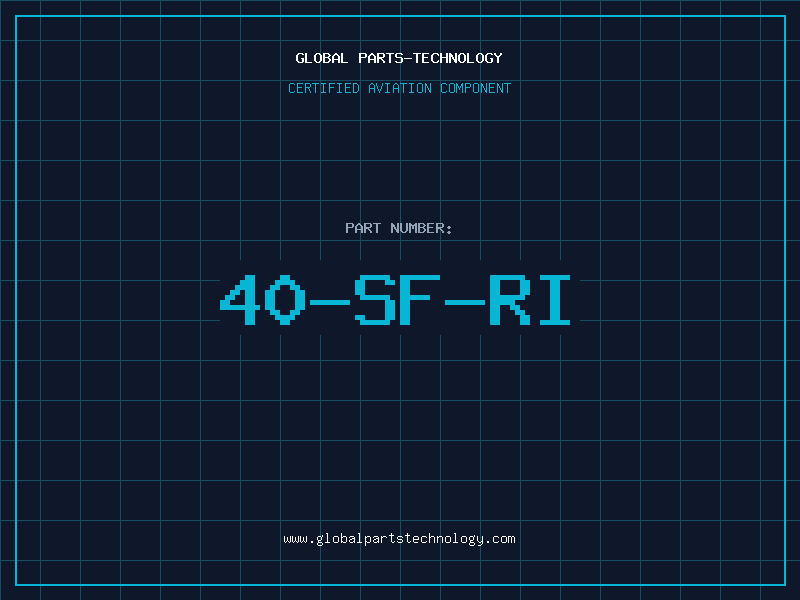Screen dimensions: 800x600
Task: Click the 'PART NUMBER:' label
Action: tap(398, 228)
